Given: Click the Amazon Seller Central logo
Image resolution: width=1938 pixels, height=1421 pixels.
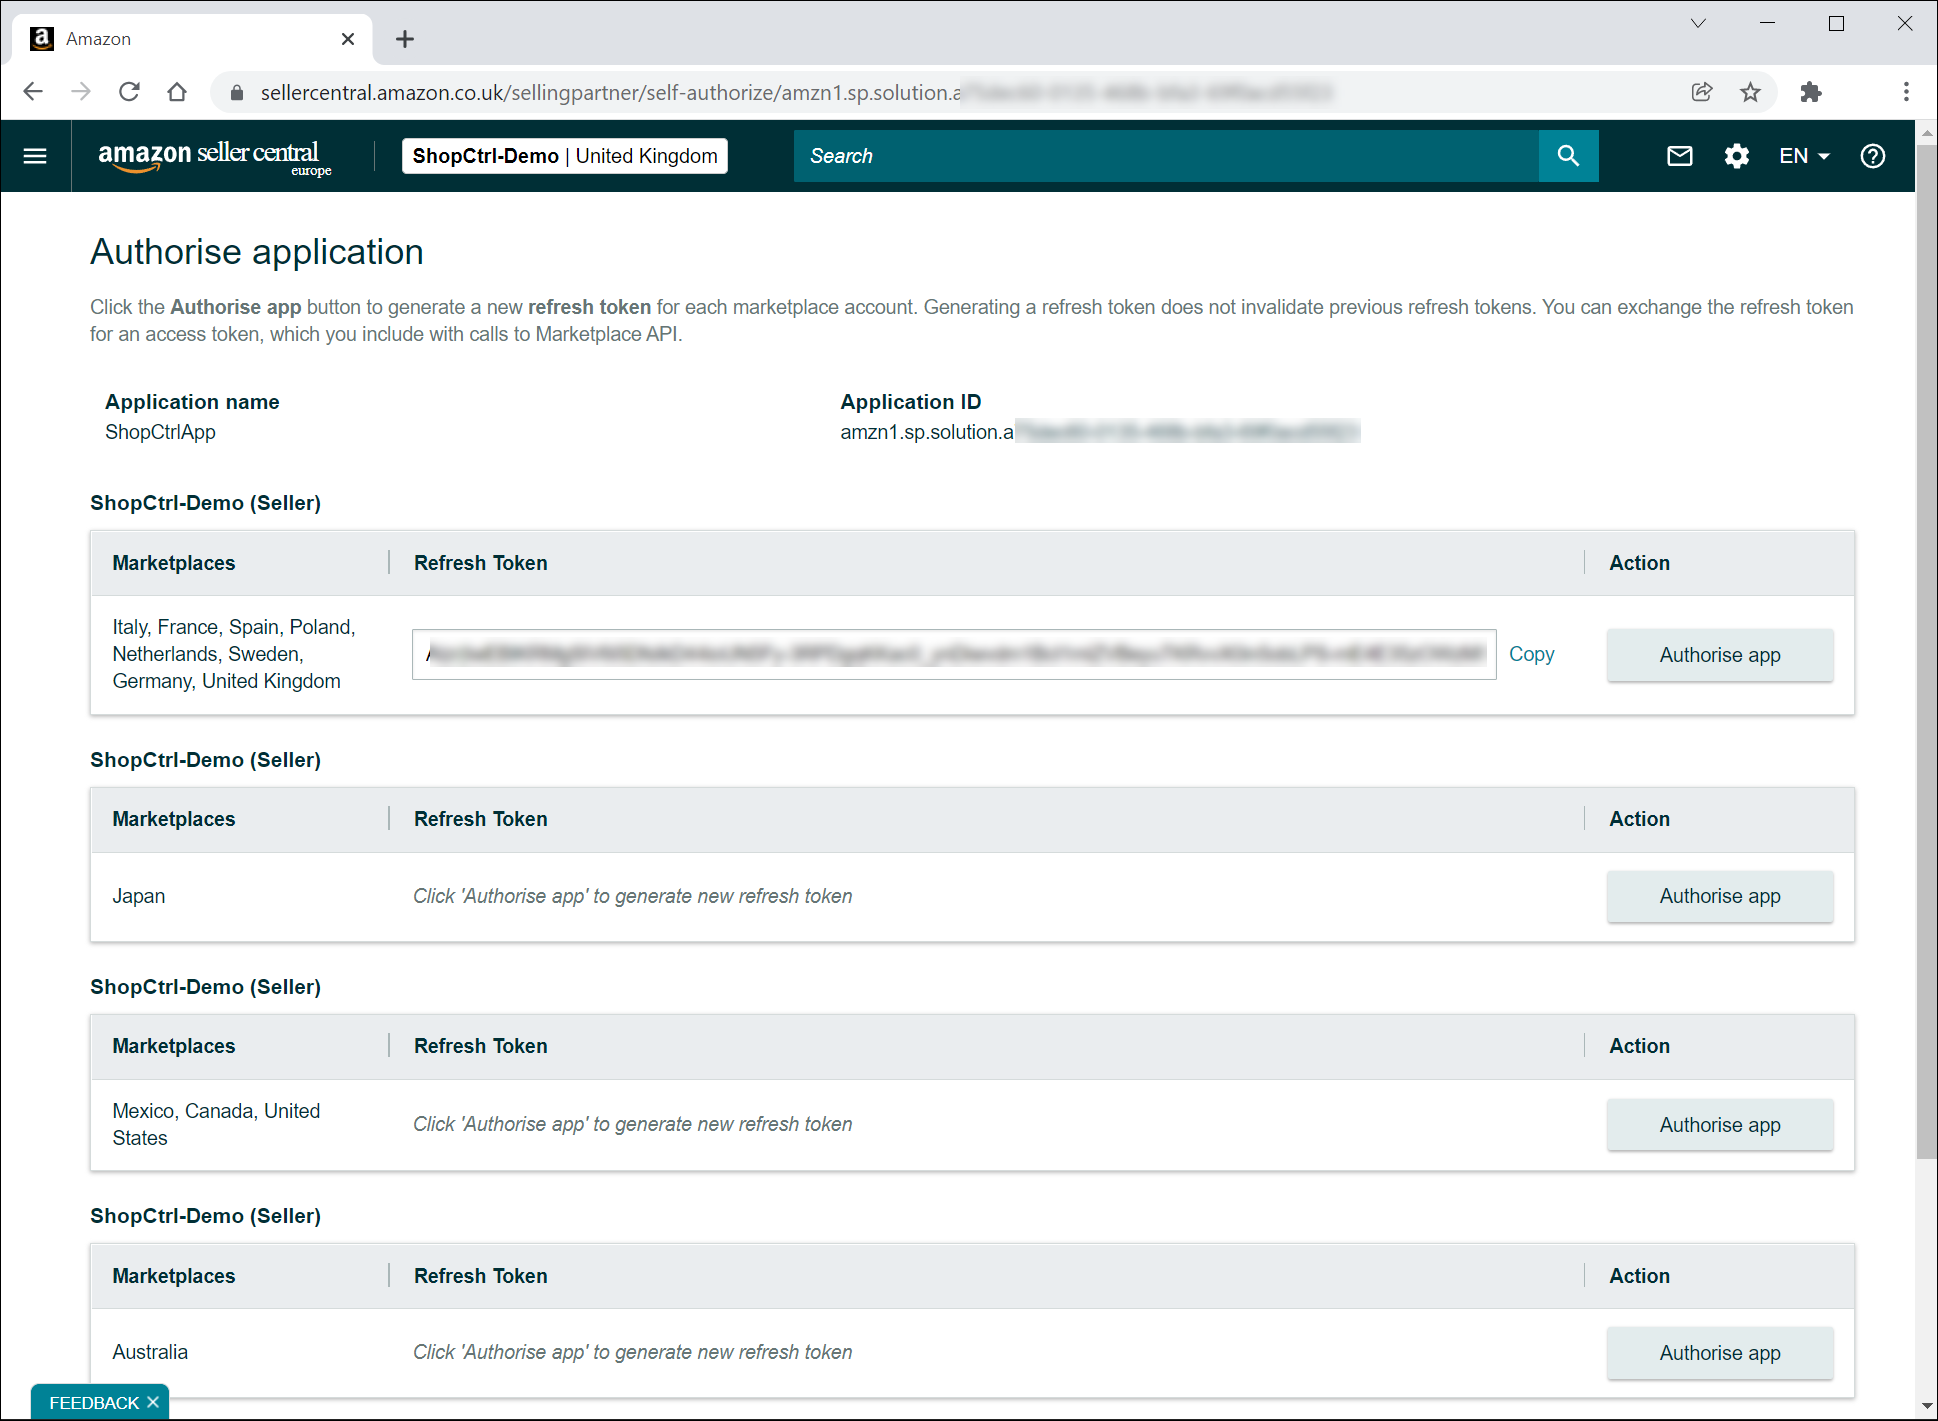Looking at the screenshot, I should coord(214,157).
